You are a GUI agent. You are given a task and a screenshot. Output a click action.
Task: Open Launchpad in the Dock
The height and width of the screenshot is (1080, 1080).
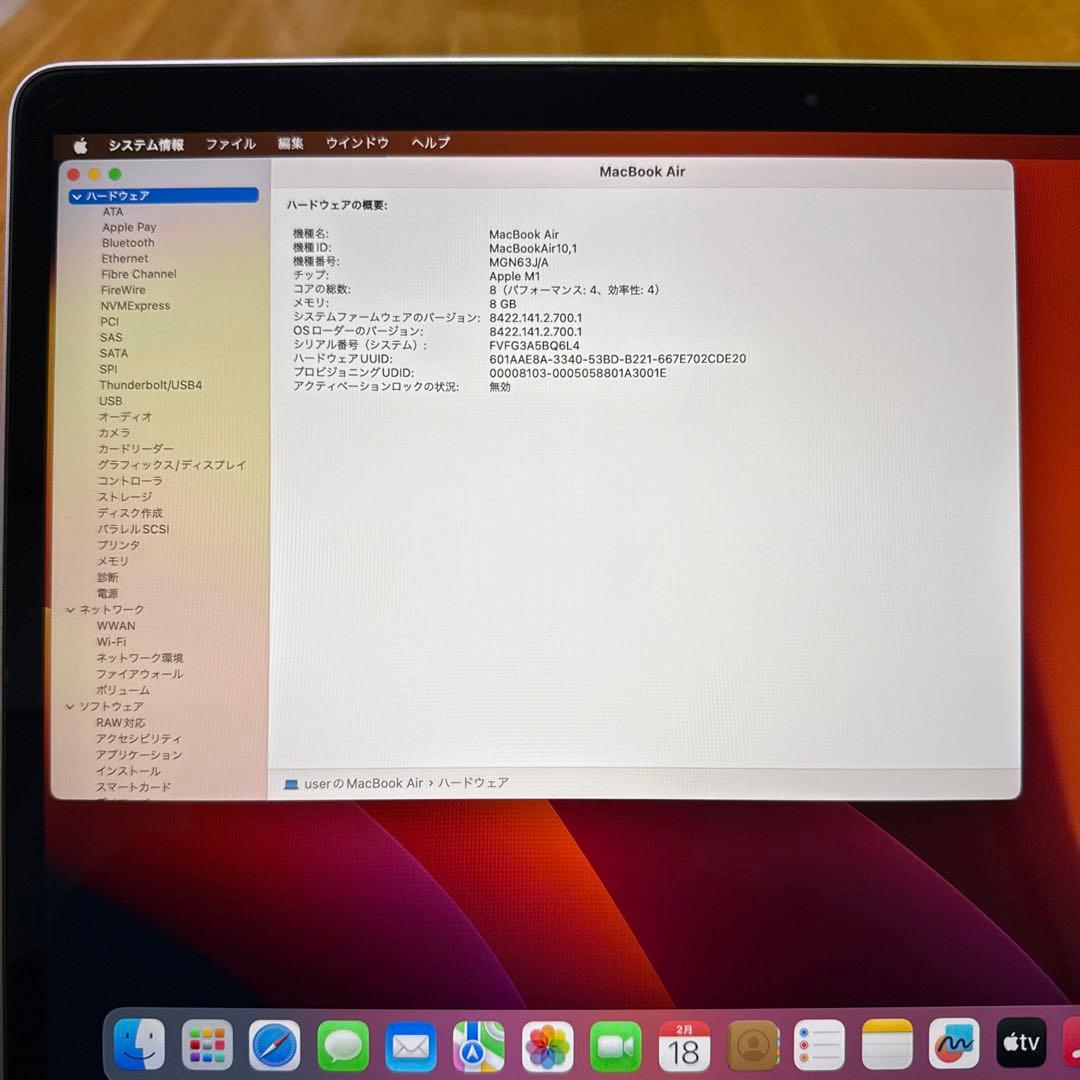(x=207, y=1044)
